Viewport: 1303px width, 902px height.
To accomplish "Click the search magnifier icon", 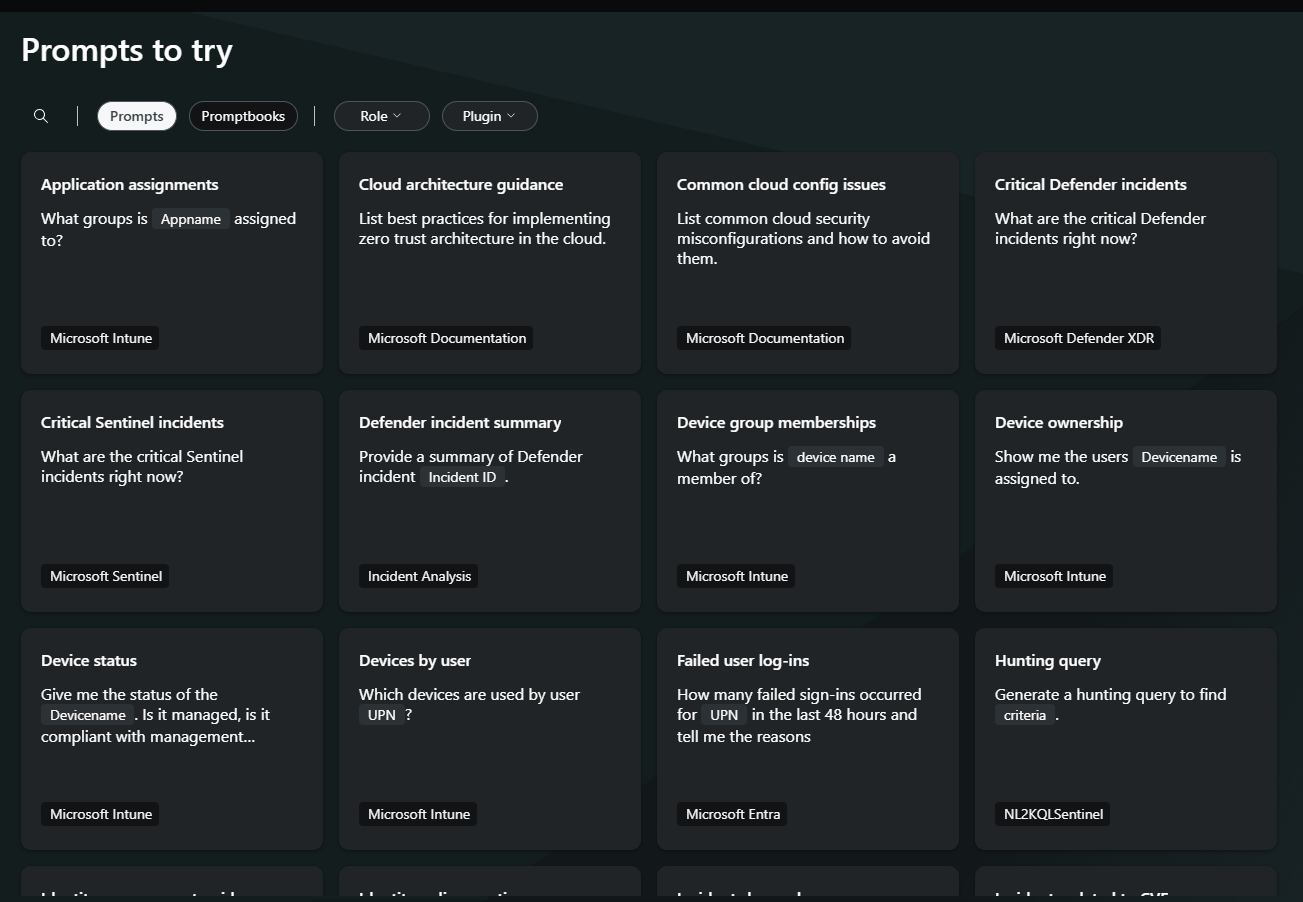I will point(41,116).
